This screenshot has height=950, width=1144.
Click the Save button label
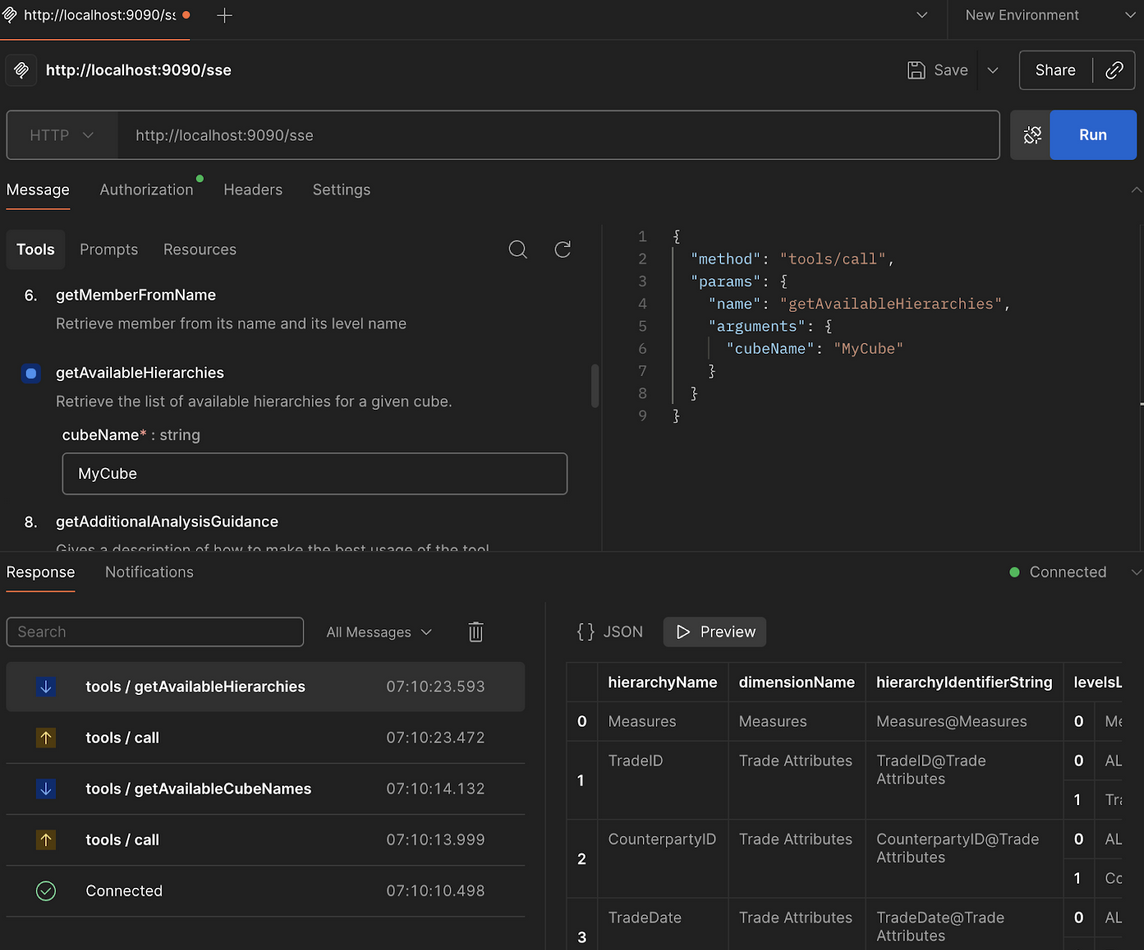(951, 70)
